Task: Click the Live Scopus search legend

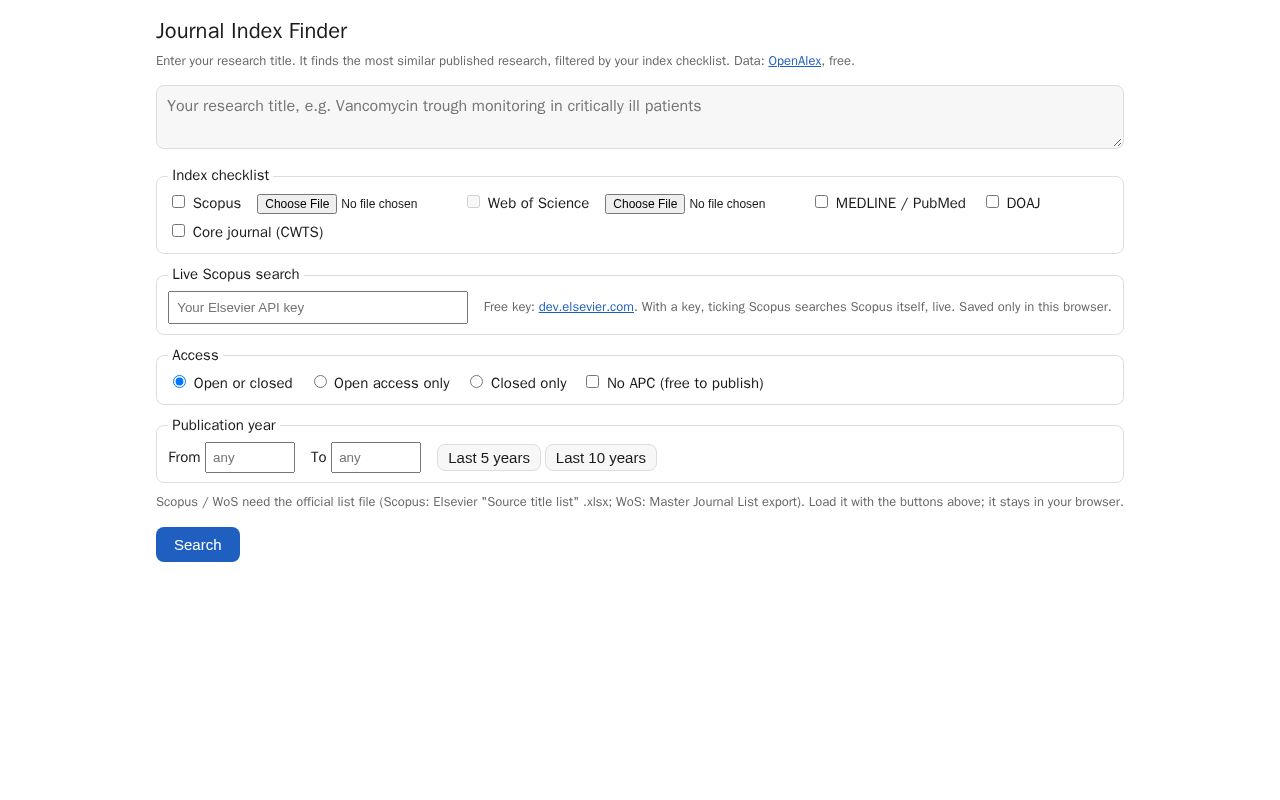Action: click(236, 274)
